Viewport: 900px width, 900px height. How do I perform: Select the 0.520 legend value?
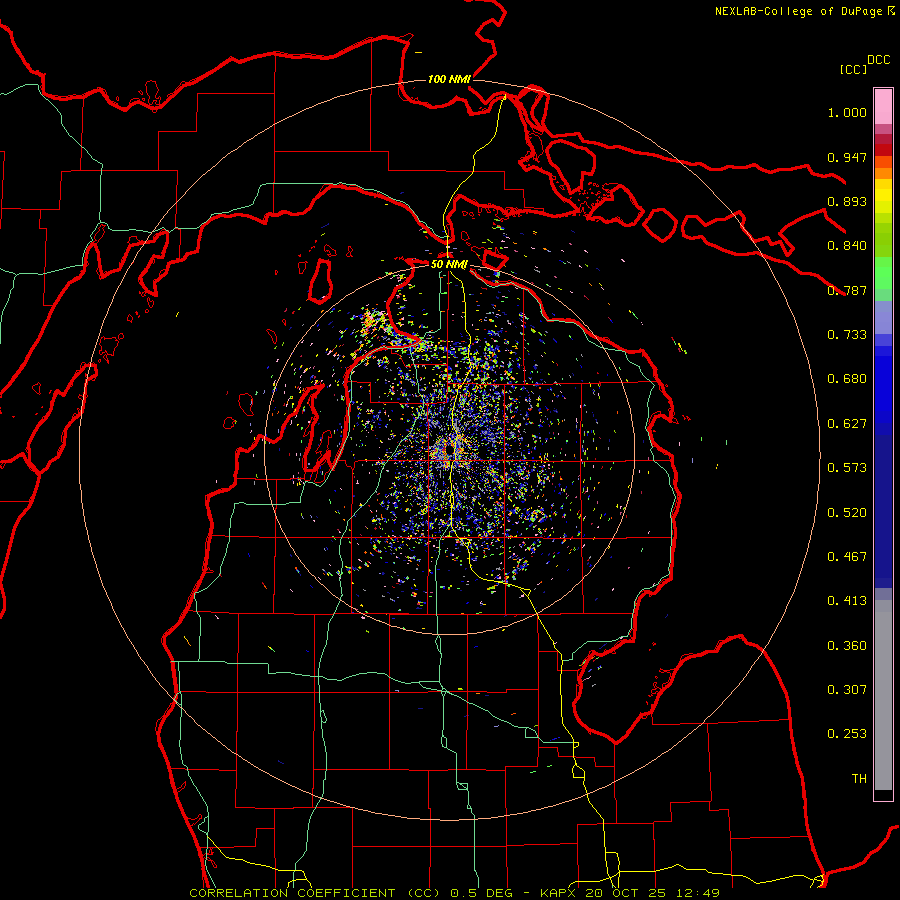click(847, 513)
